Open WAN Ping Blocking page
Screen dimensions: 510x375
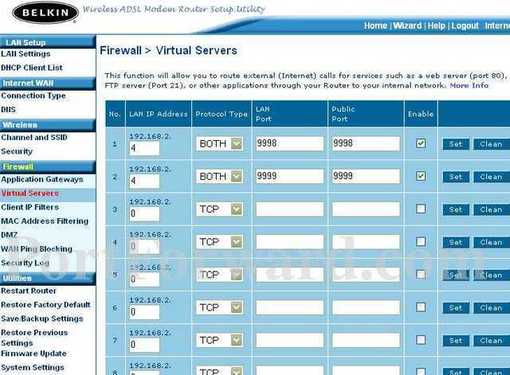point(37,249)
